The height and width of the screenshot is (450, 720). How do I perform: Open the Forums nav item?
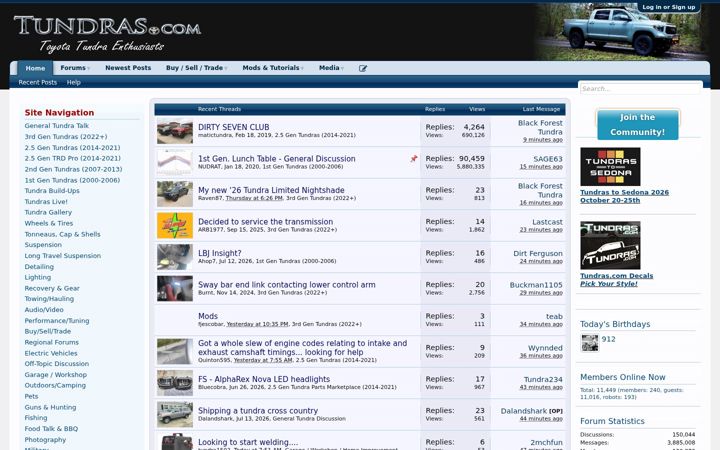(73, 68)
